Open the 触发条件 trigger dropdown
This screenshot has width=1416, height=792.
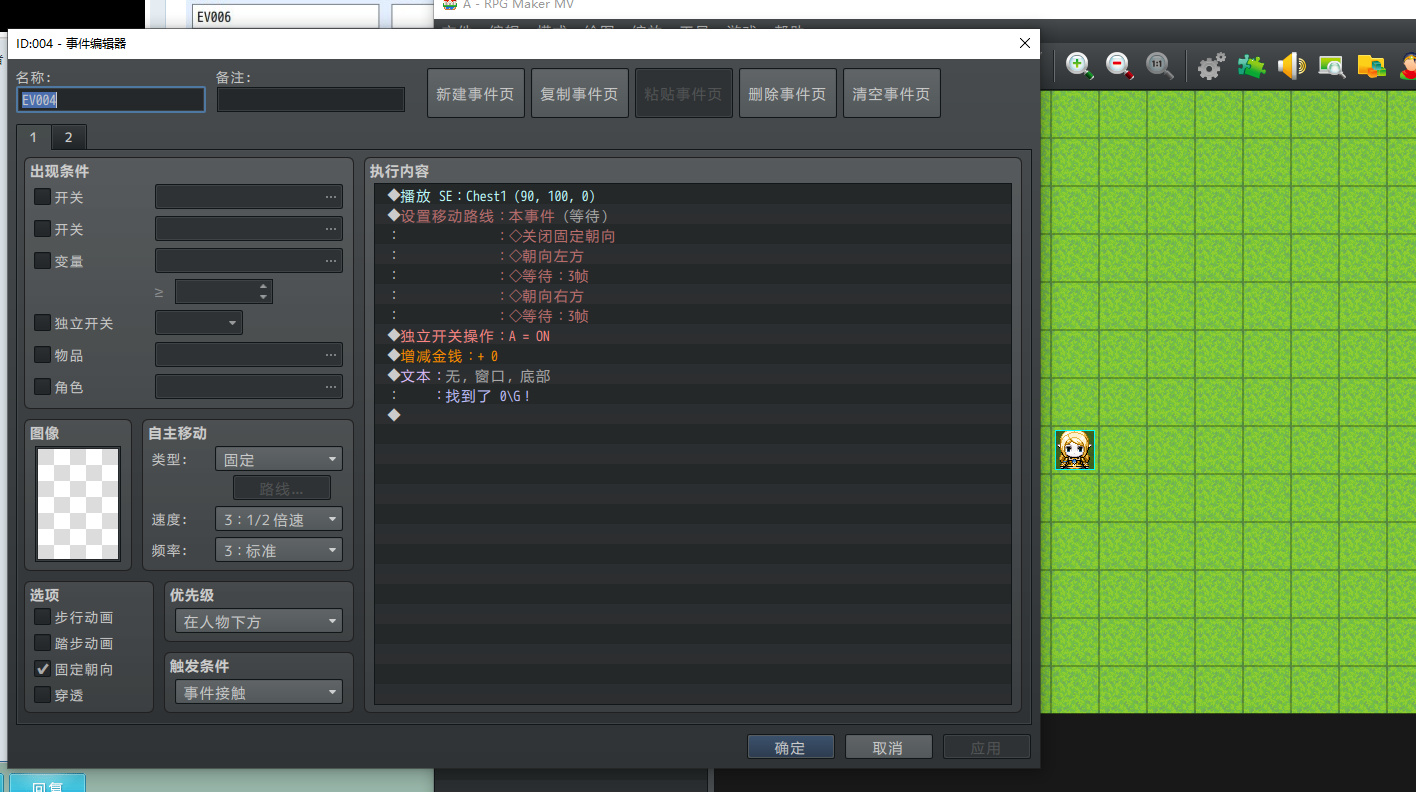(x=259, y=692)
